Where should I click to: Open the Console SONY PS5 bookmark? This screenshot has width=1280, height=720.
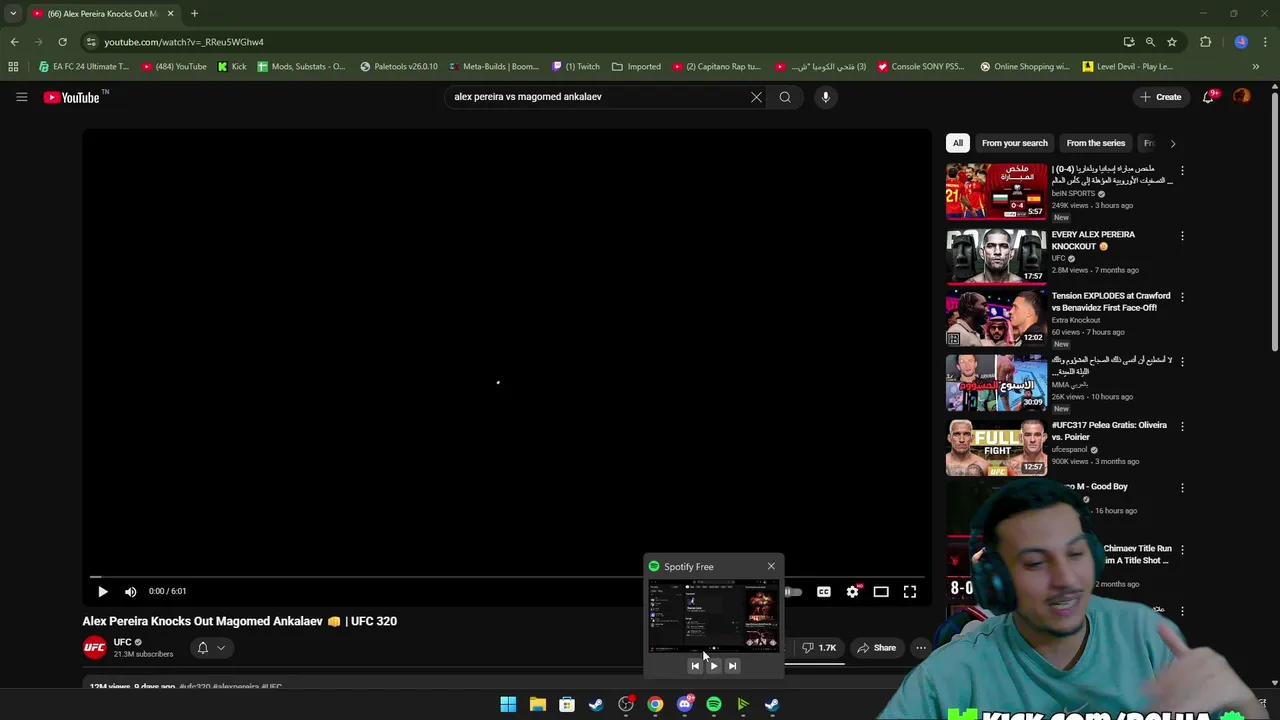(x=921, y=67)
